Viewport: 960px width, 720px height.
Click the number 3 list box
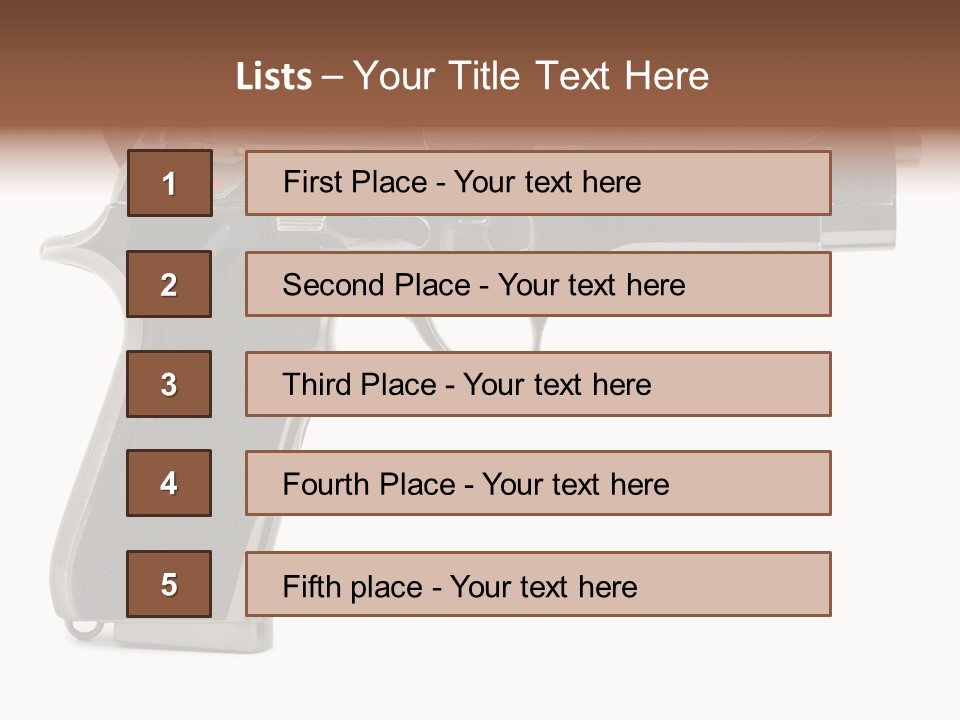(169, 384)
